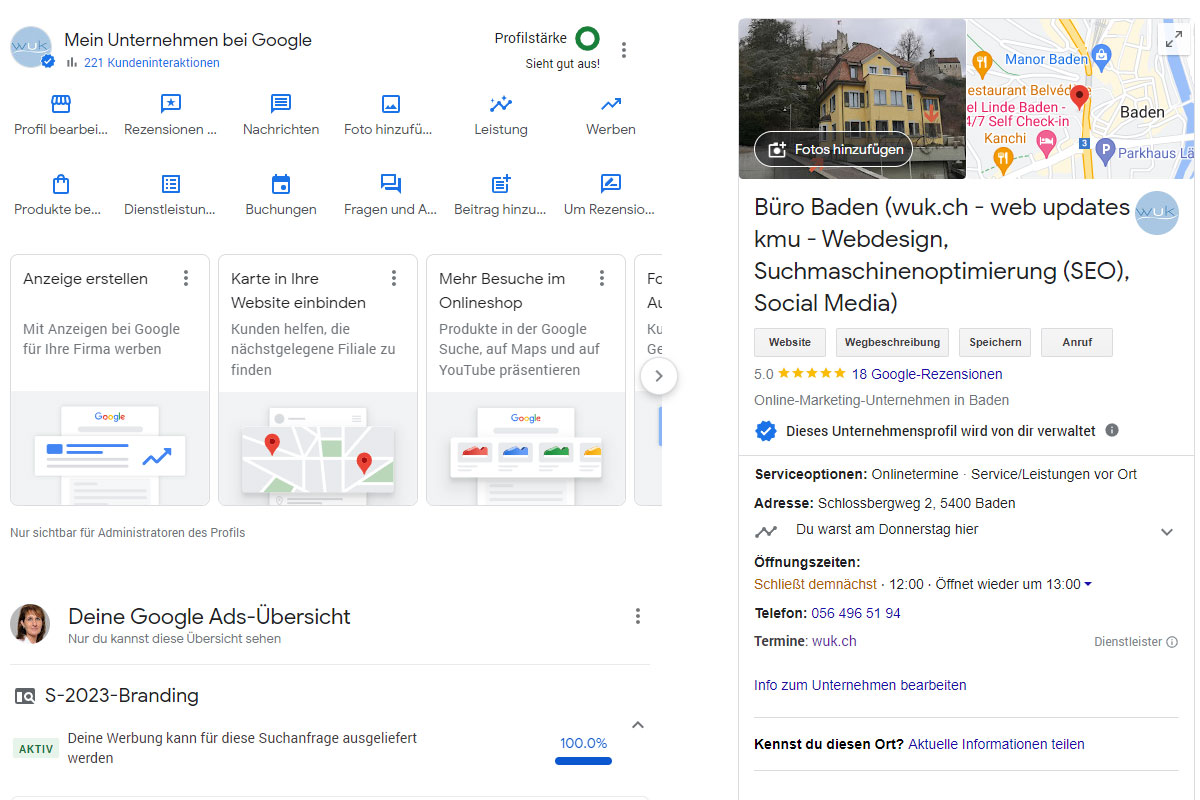Select the Fragen und Antworten icon
This screenshot has width=1200, height=800.
pos(391,185)
